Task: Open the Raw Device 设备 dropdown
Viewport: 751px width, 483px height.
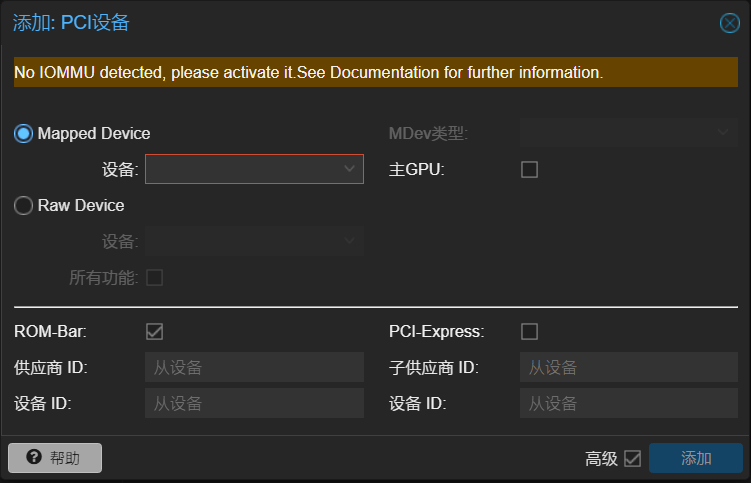Action: point(254,241)
